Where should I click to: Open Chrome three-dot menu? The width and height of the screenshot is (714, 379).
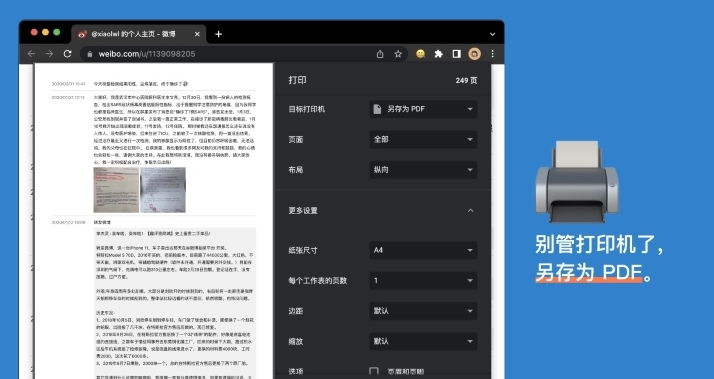492,54
